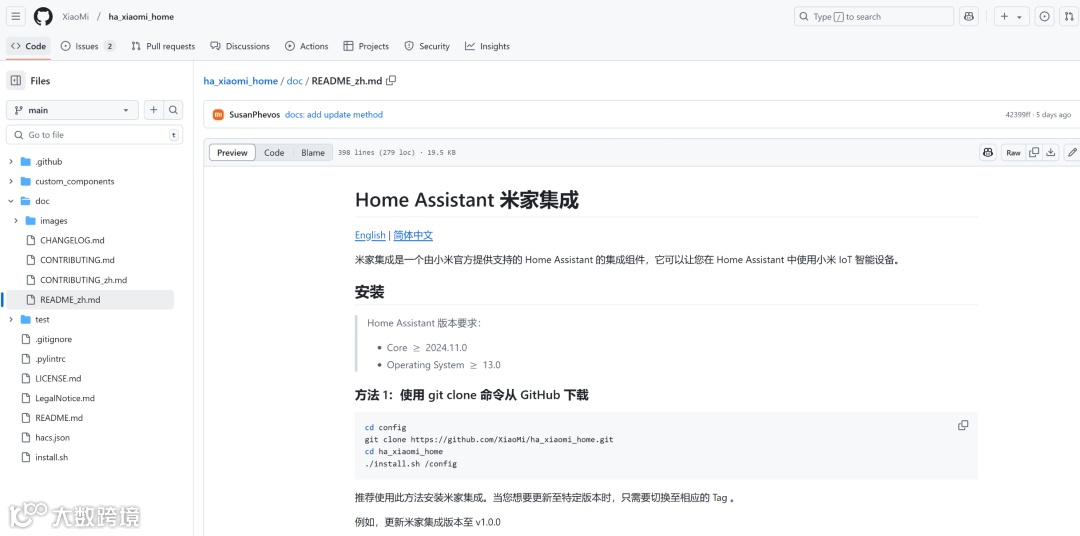Download the raw file icon
The width and height of the screenshot is (1080, 536).
[1051, 153]
